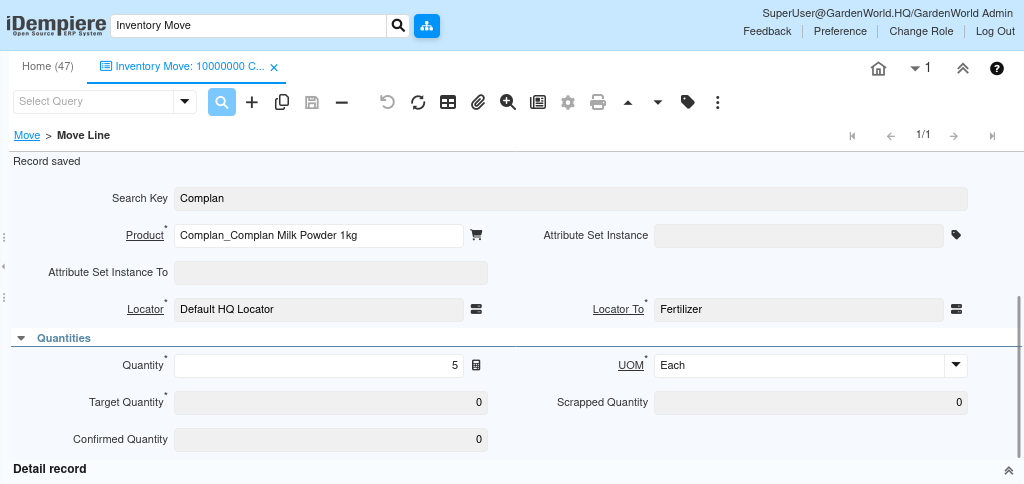Screen dimensions: 1024x484
Task: Click the Zoom Across icon
Action: [x=508, y=102]
